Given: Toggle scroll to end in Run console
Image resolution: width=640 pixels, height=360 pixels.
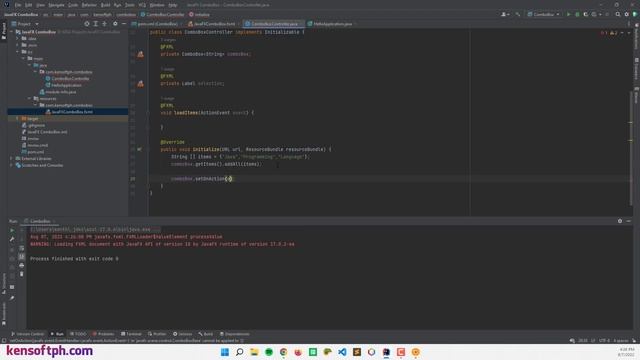Looking at the screenshot, I should click(22, 257).
